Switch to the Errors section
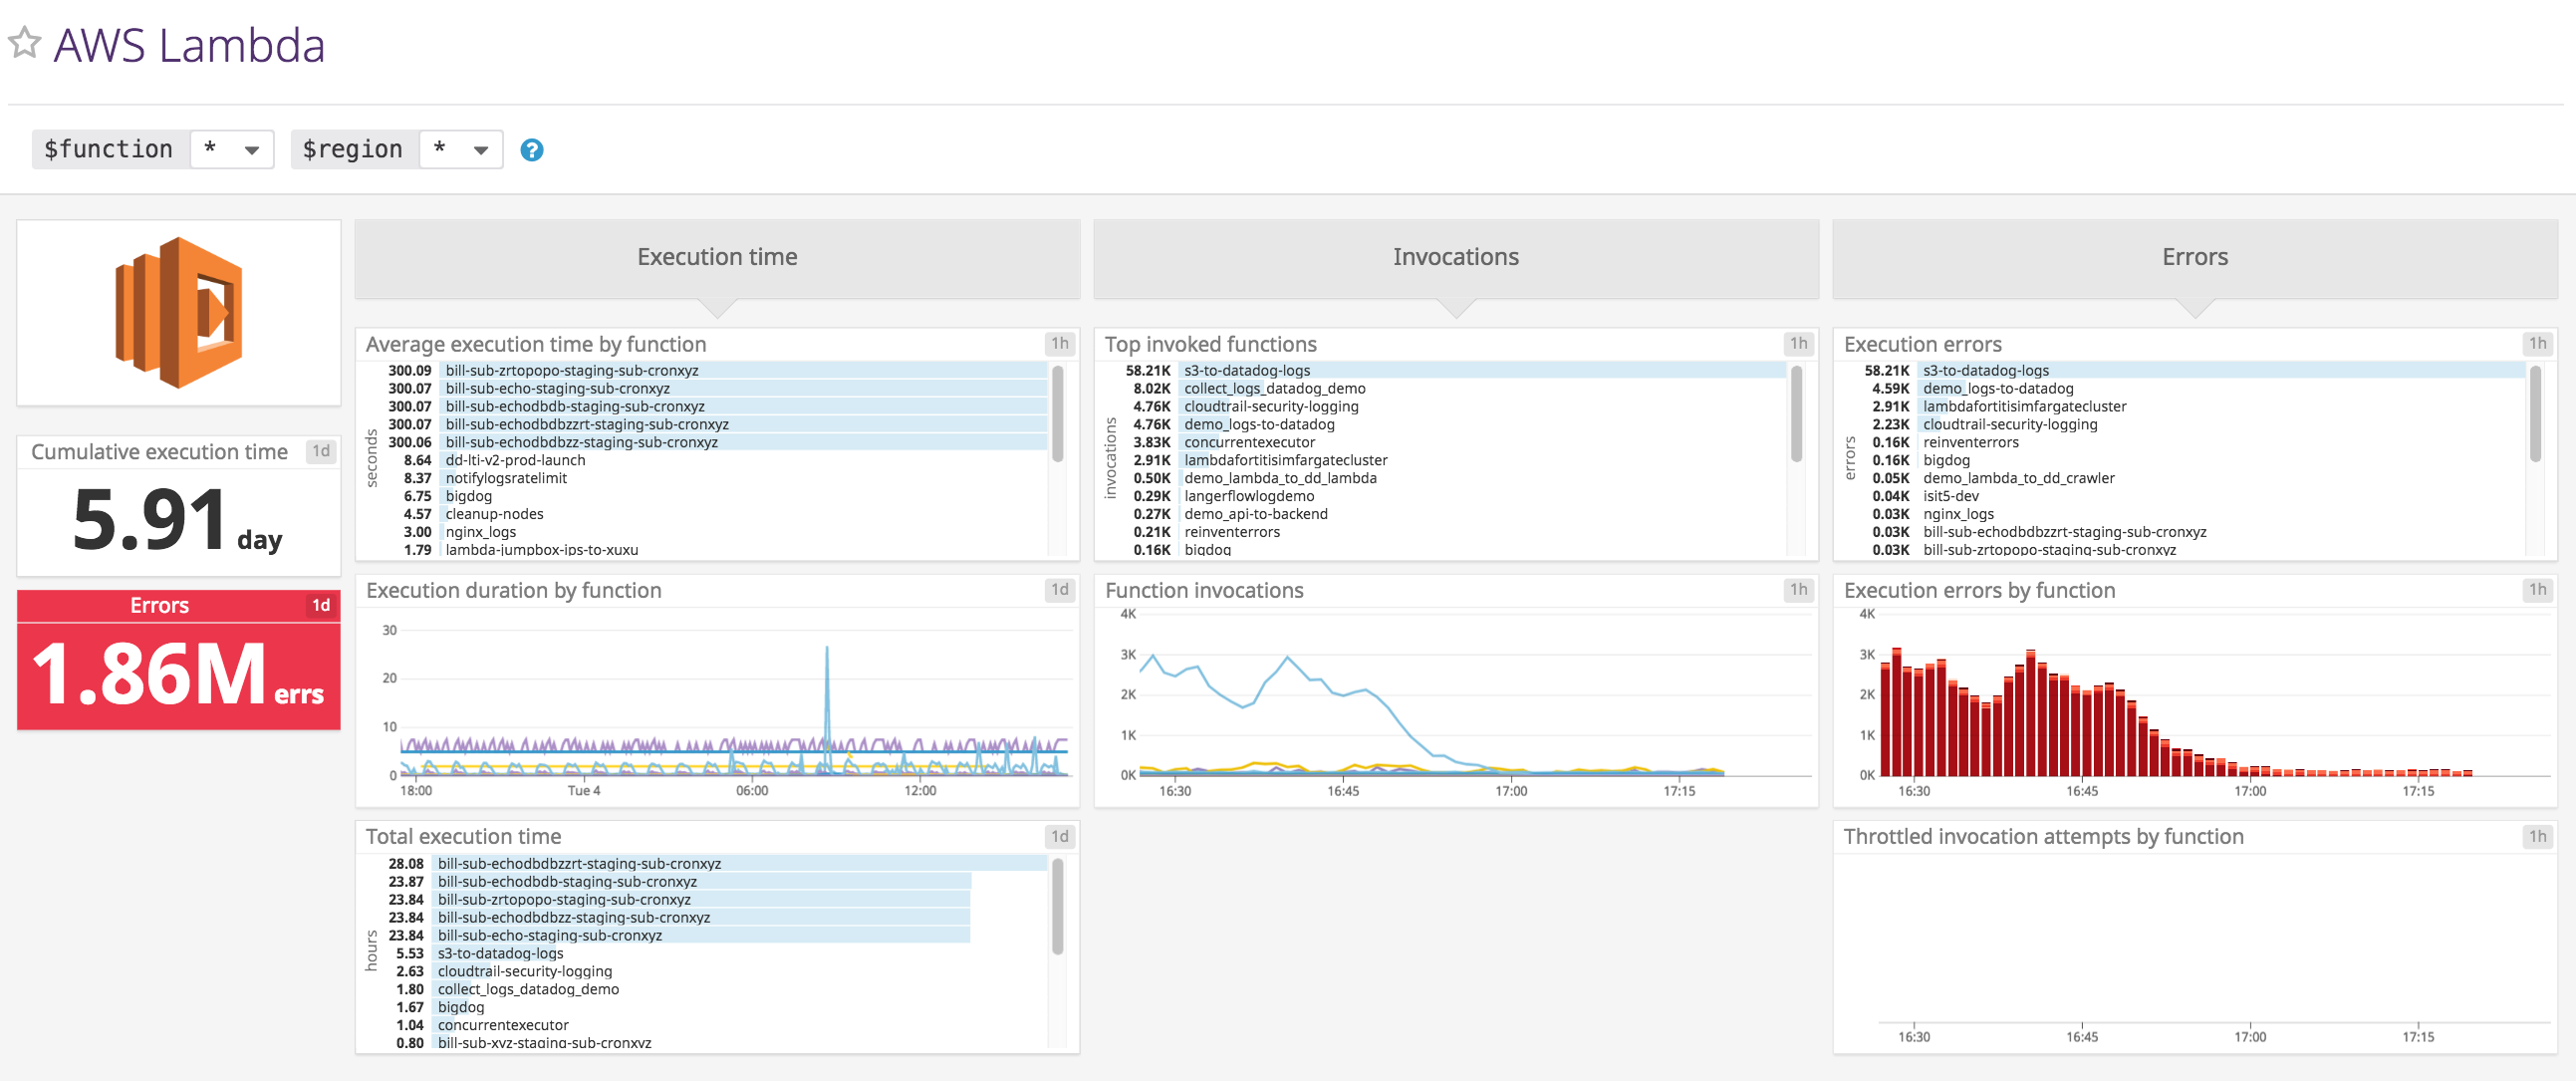Screen dimensions: 2576x1081 click(x=2195, y=257)
